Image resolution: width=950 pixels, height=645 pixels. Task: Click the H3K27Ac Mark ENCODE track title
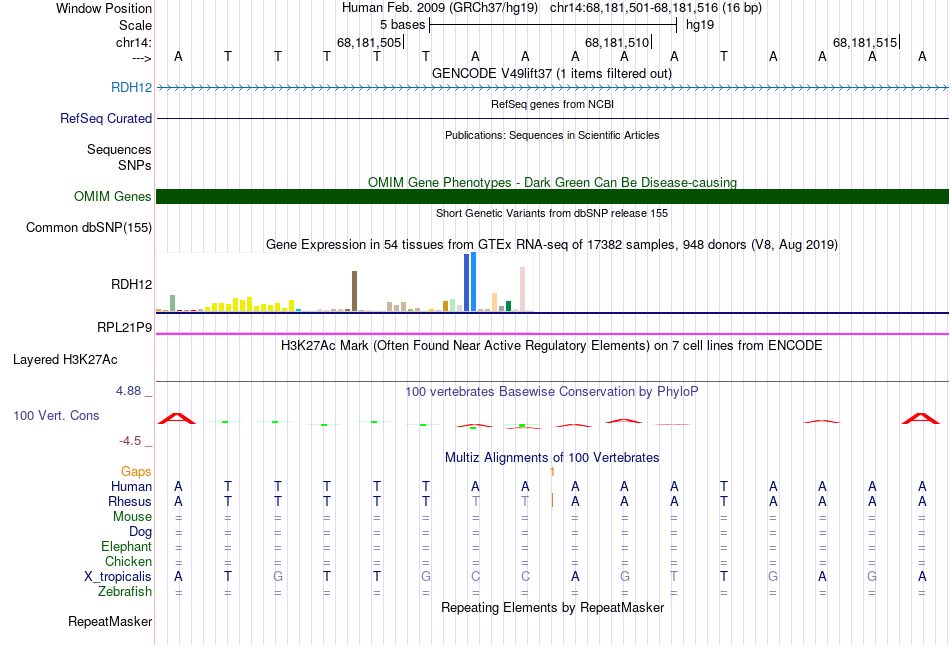552,346
